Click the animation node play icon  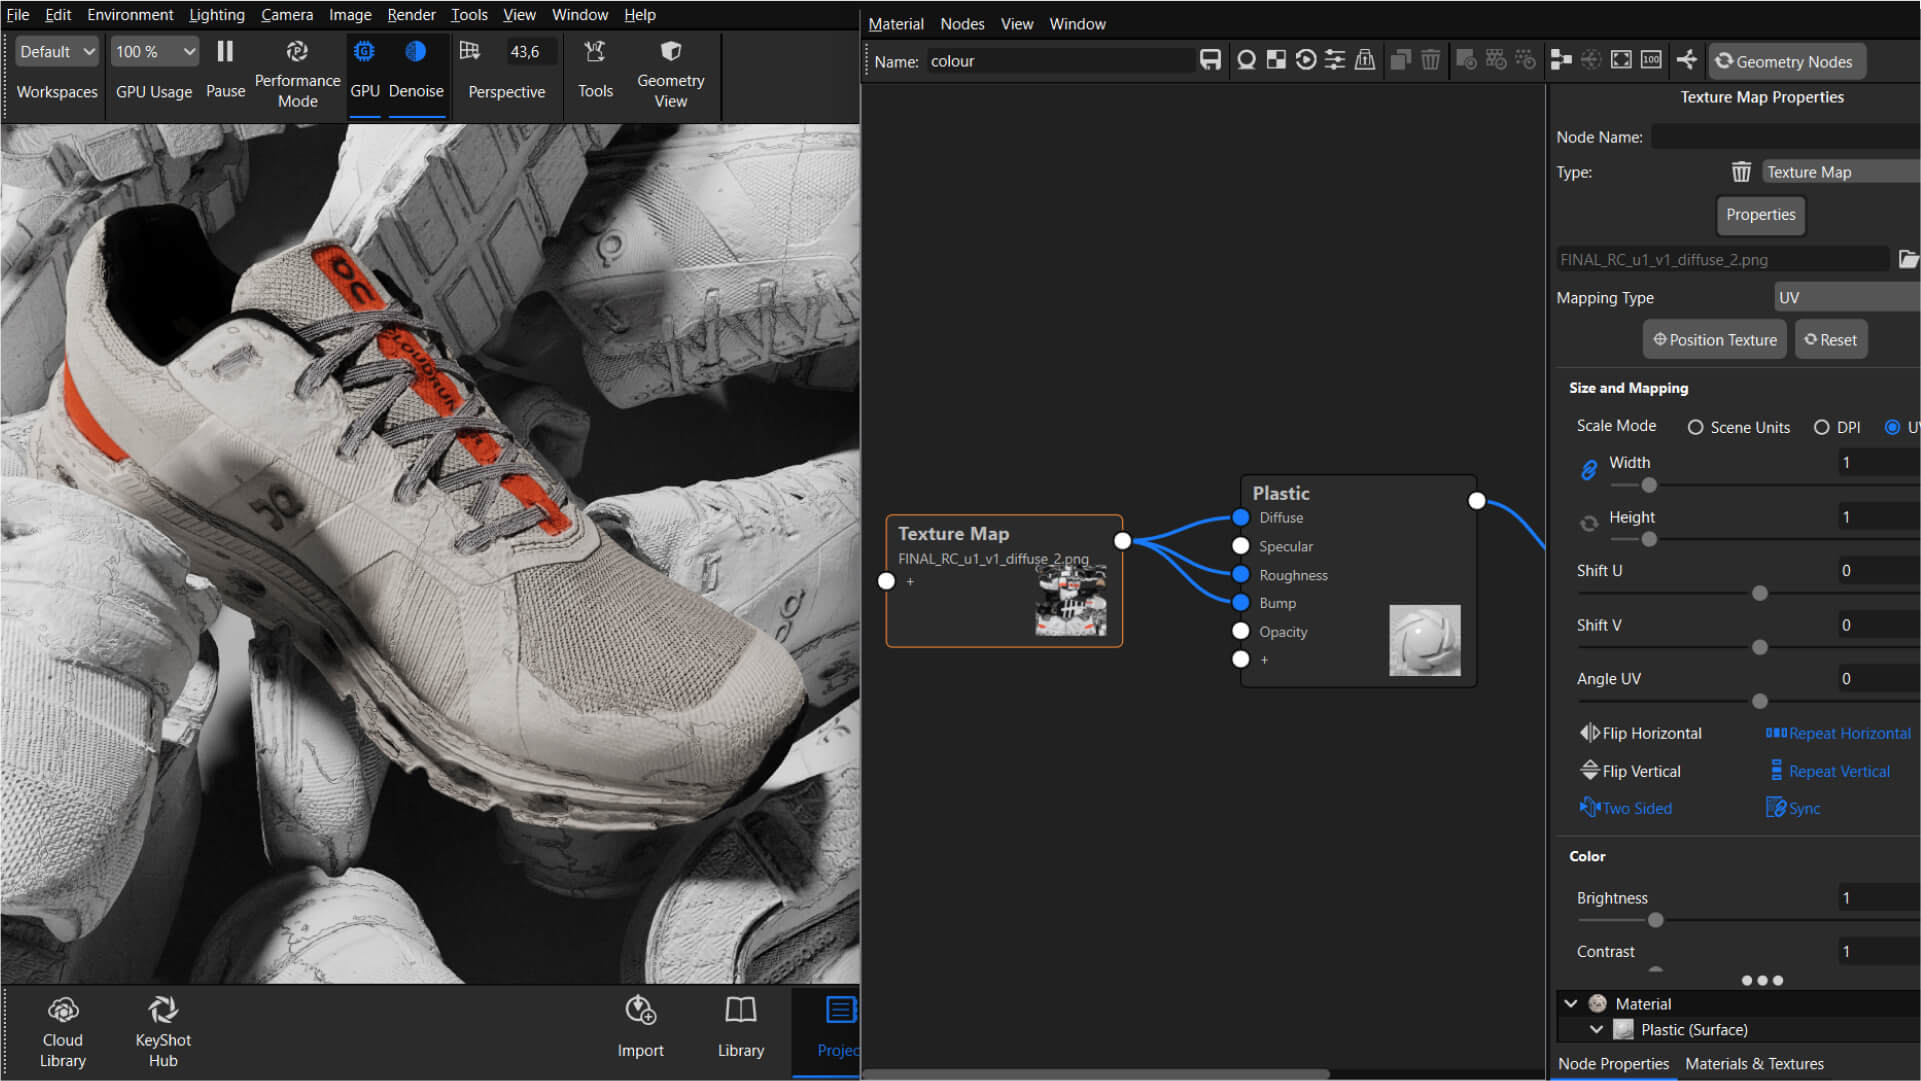pos(1306,60)
